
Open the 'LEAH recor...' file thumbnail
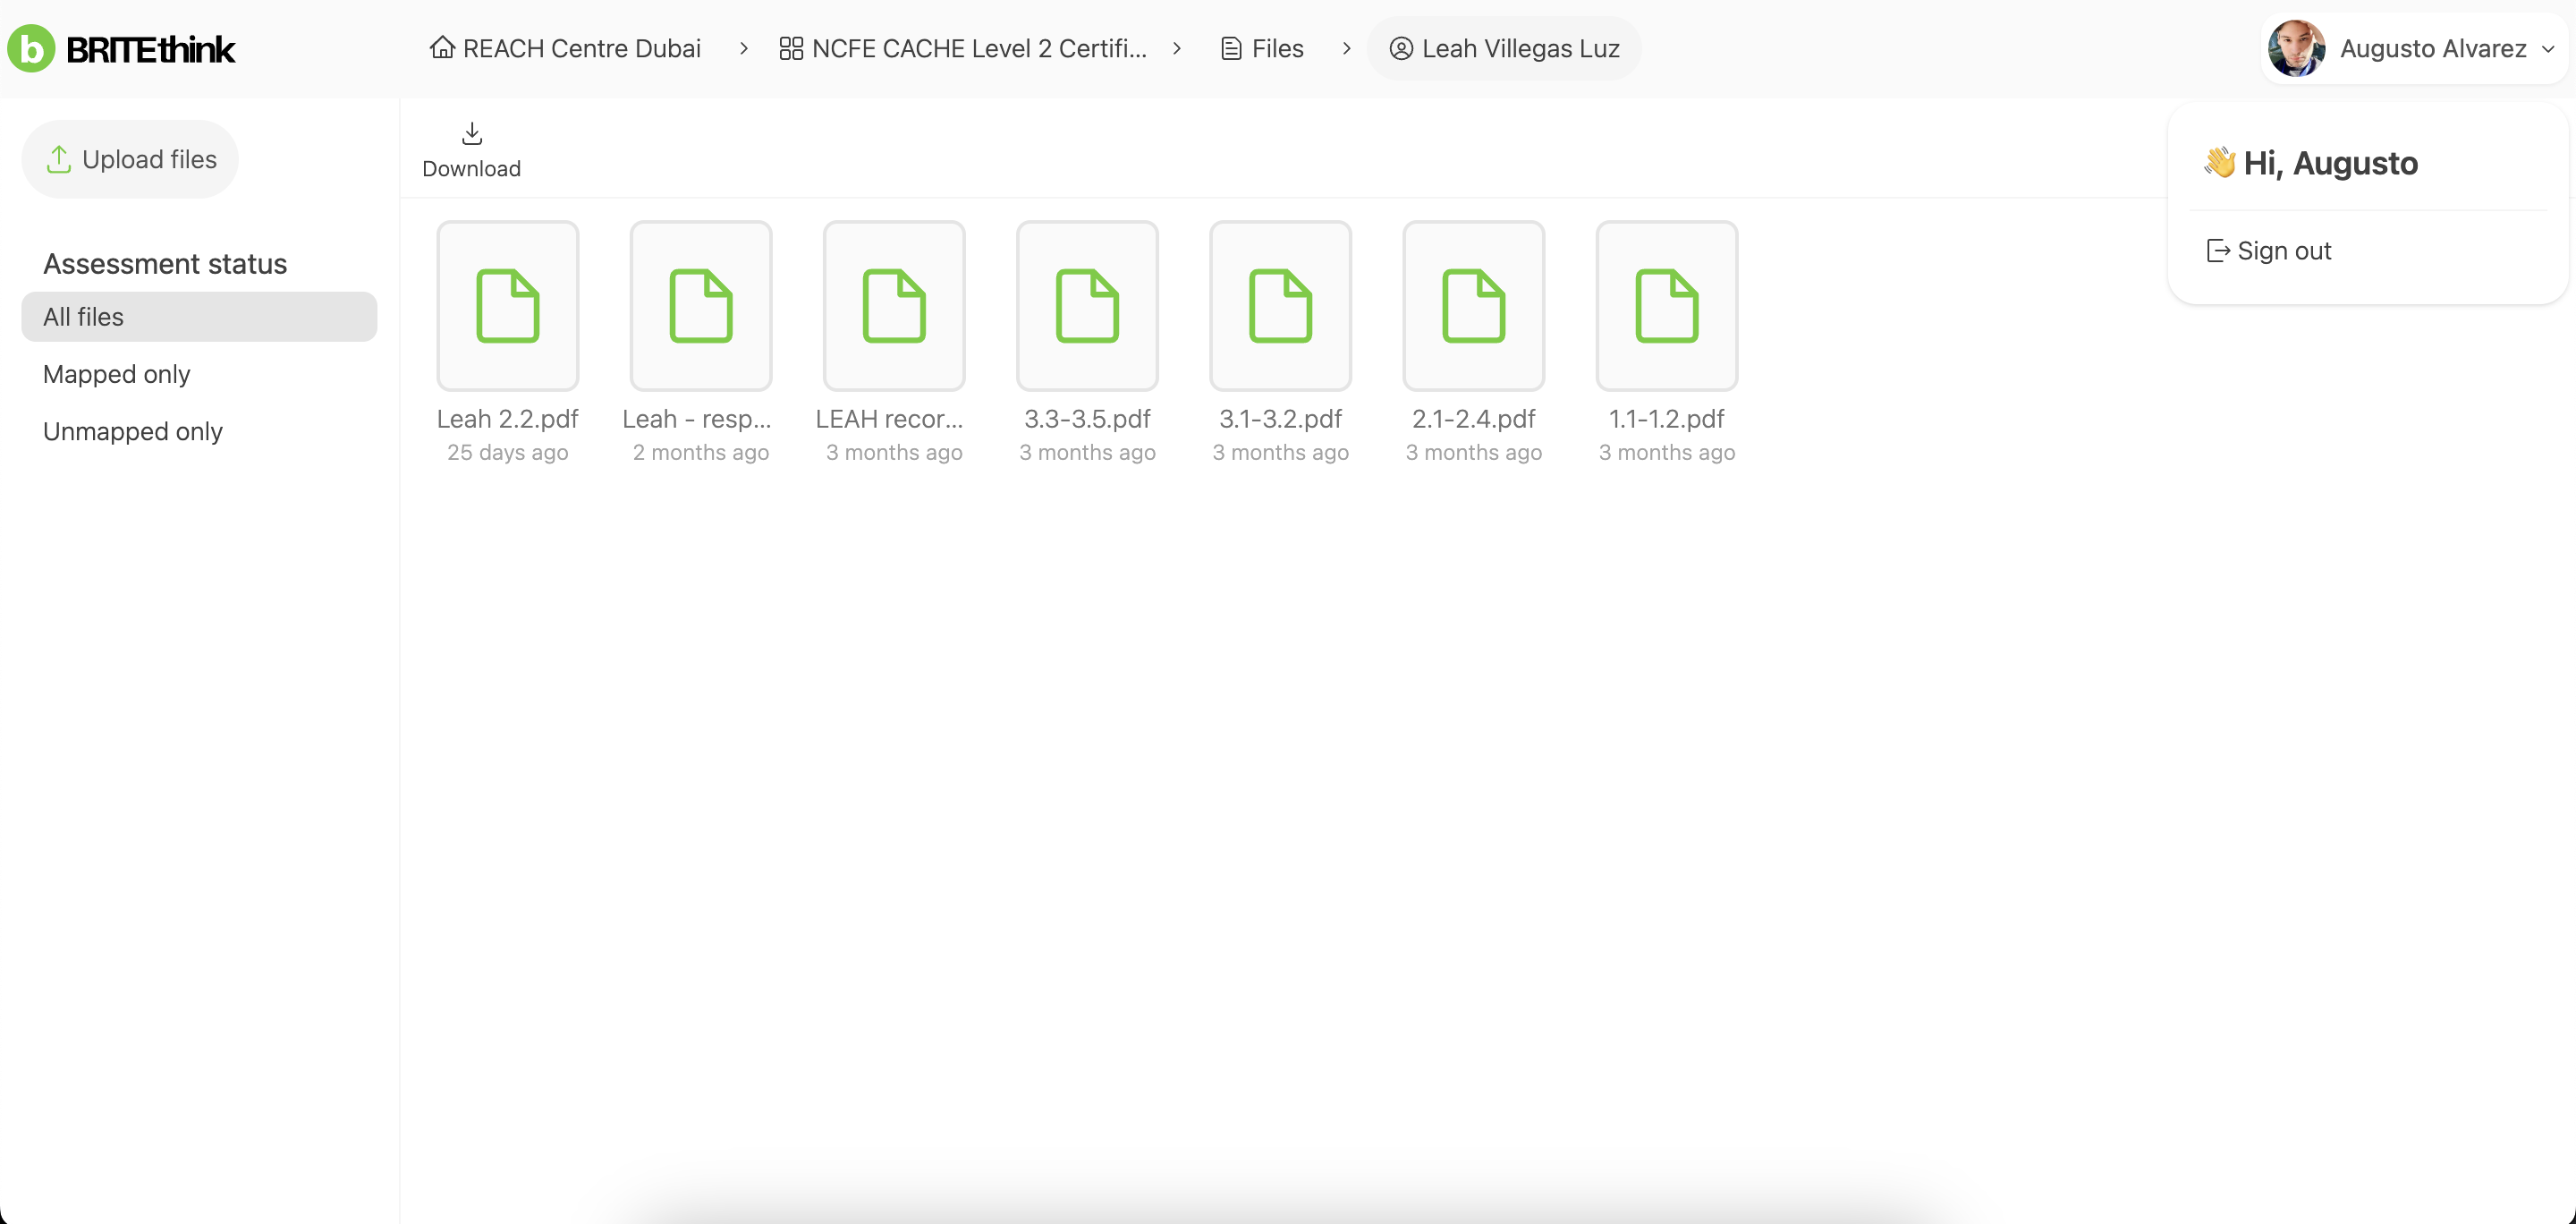coord(893,305)
